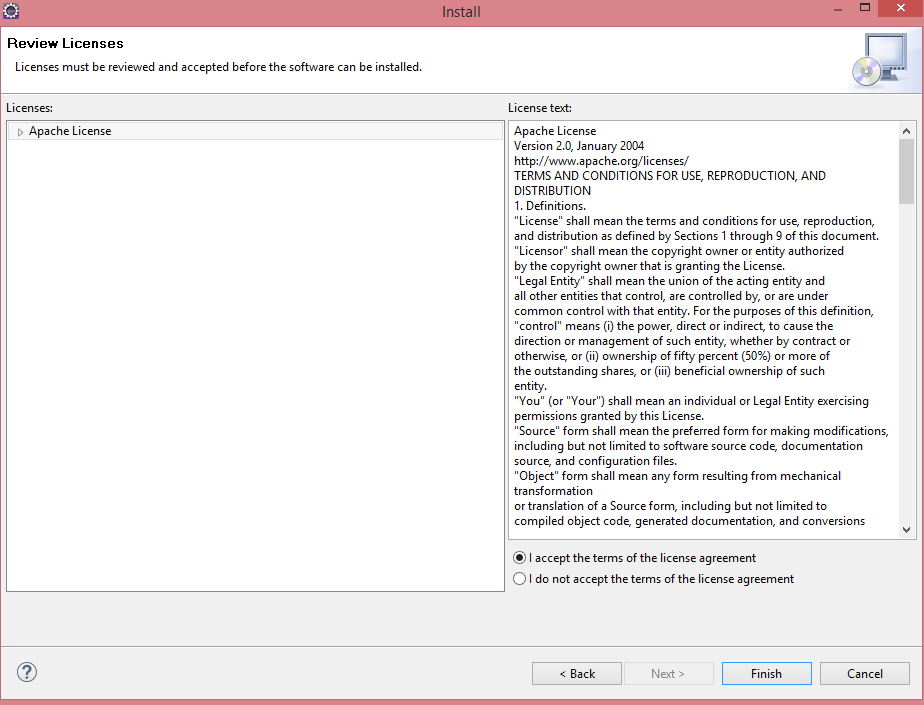Click the scroll up arrow of license text
Image resolution: width=924 pixels, height=705 pixels.
click(906, 131)
